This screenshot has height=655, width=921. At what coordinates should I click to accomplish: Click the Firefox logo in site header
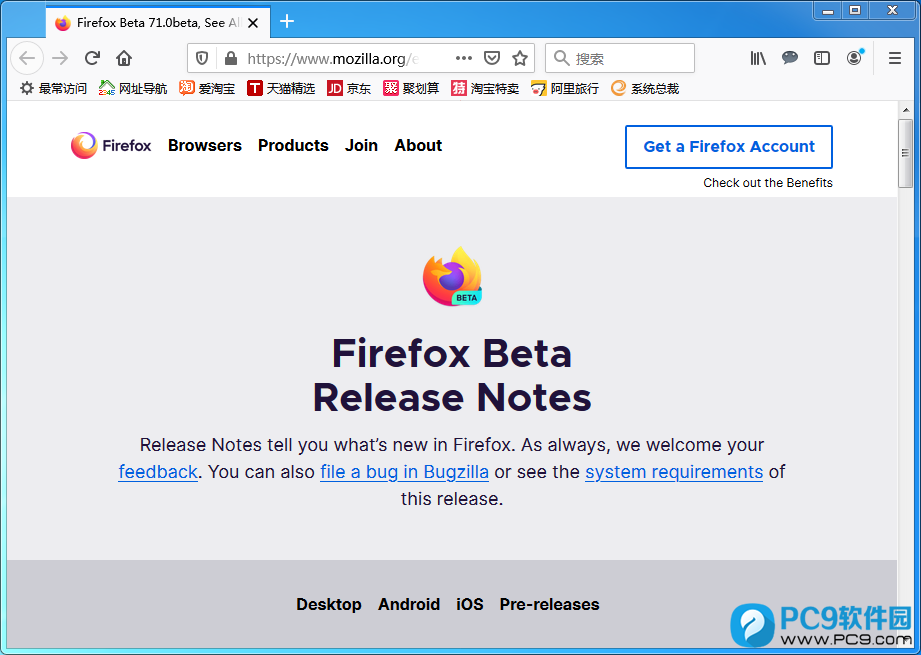click(x=111, y=145)
